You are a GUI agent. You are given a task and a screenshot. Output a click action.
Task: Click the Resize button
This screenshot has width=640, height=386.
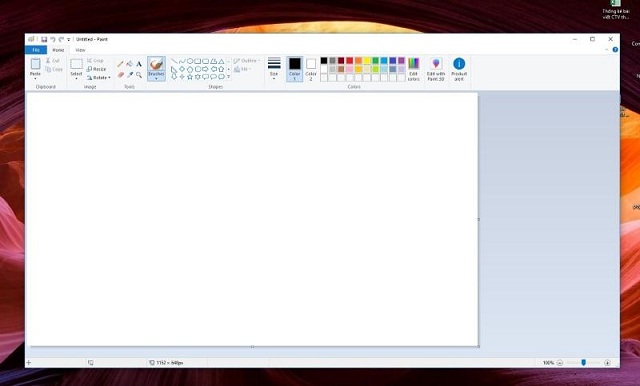96,69
